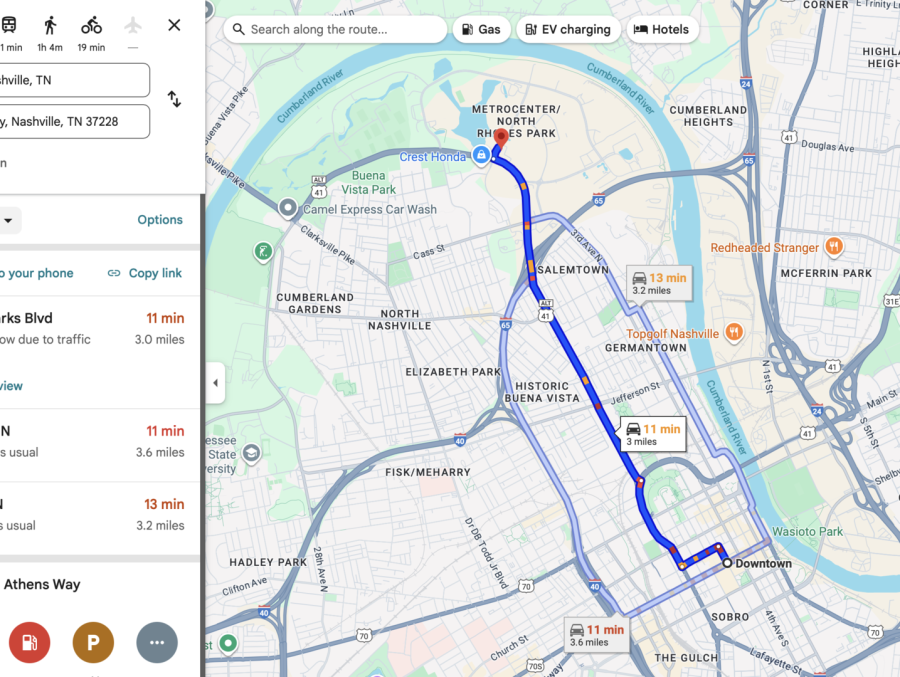This screenshot has height=677, width=900.
Task: Open the gray more options dots icon
Action: pos(157,642)
